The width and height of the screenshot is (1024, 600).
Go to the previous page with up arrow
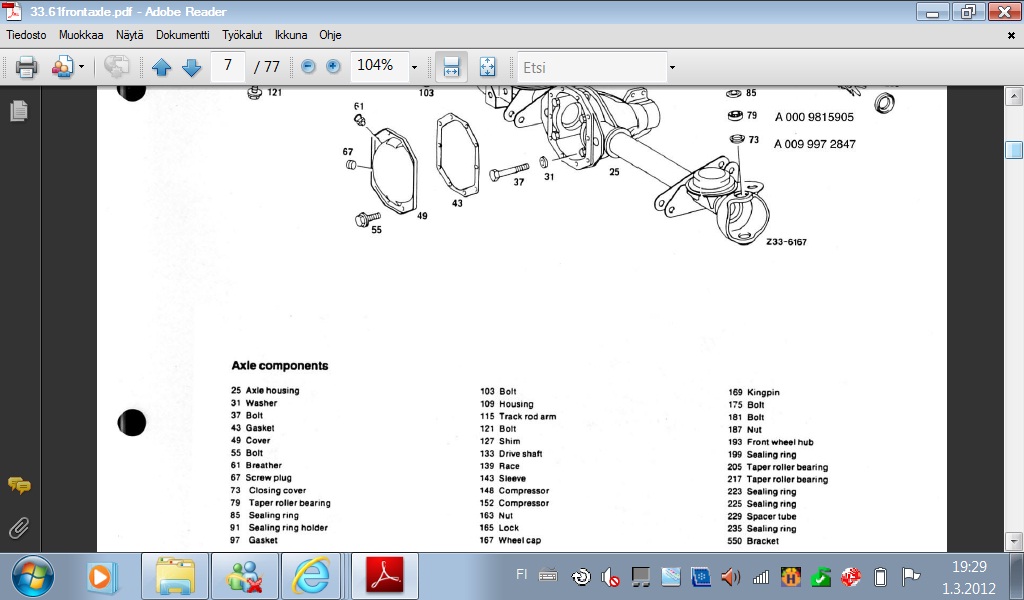tap(162, 67)
